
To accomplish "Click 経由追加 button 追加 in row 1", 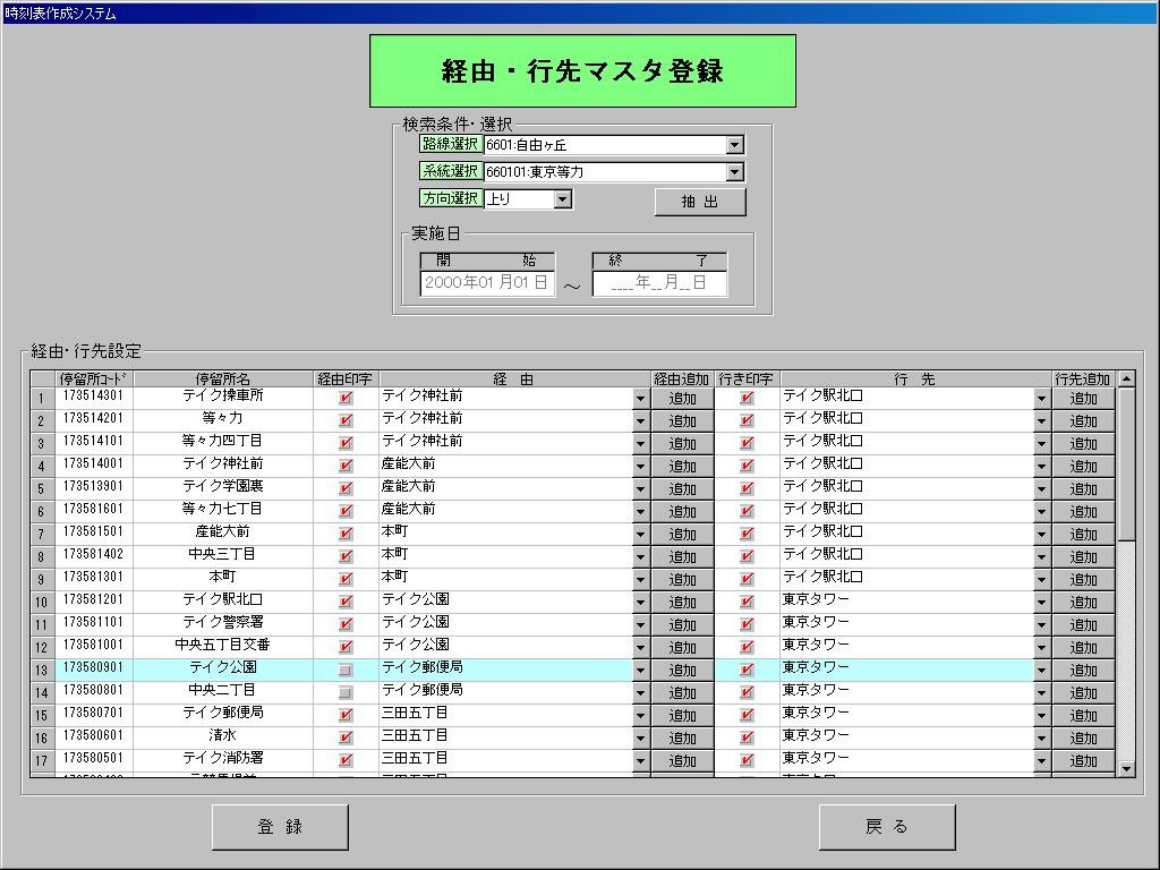I will coord(682,399).
